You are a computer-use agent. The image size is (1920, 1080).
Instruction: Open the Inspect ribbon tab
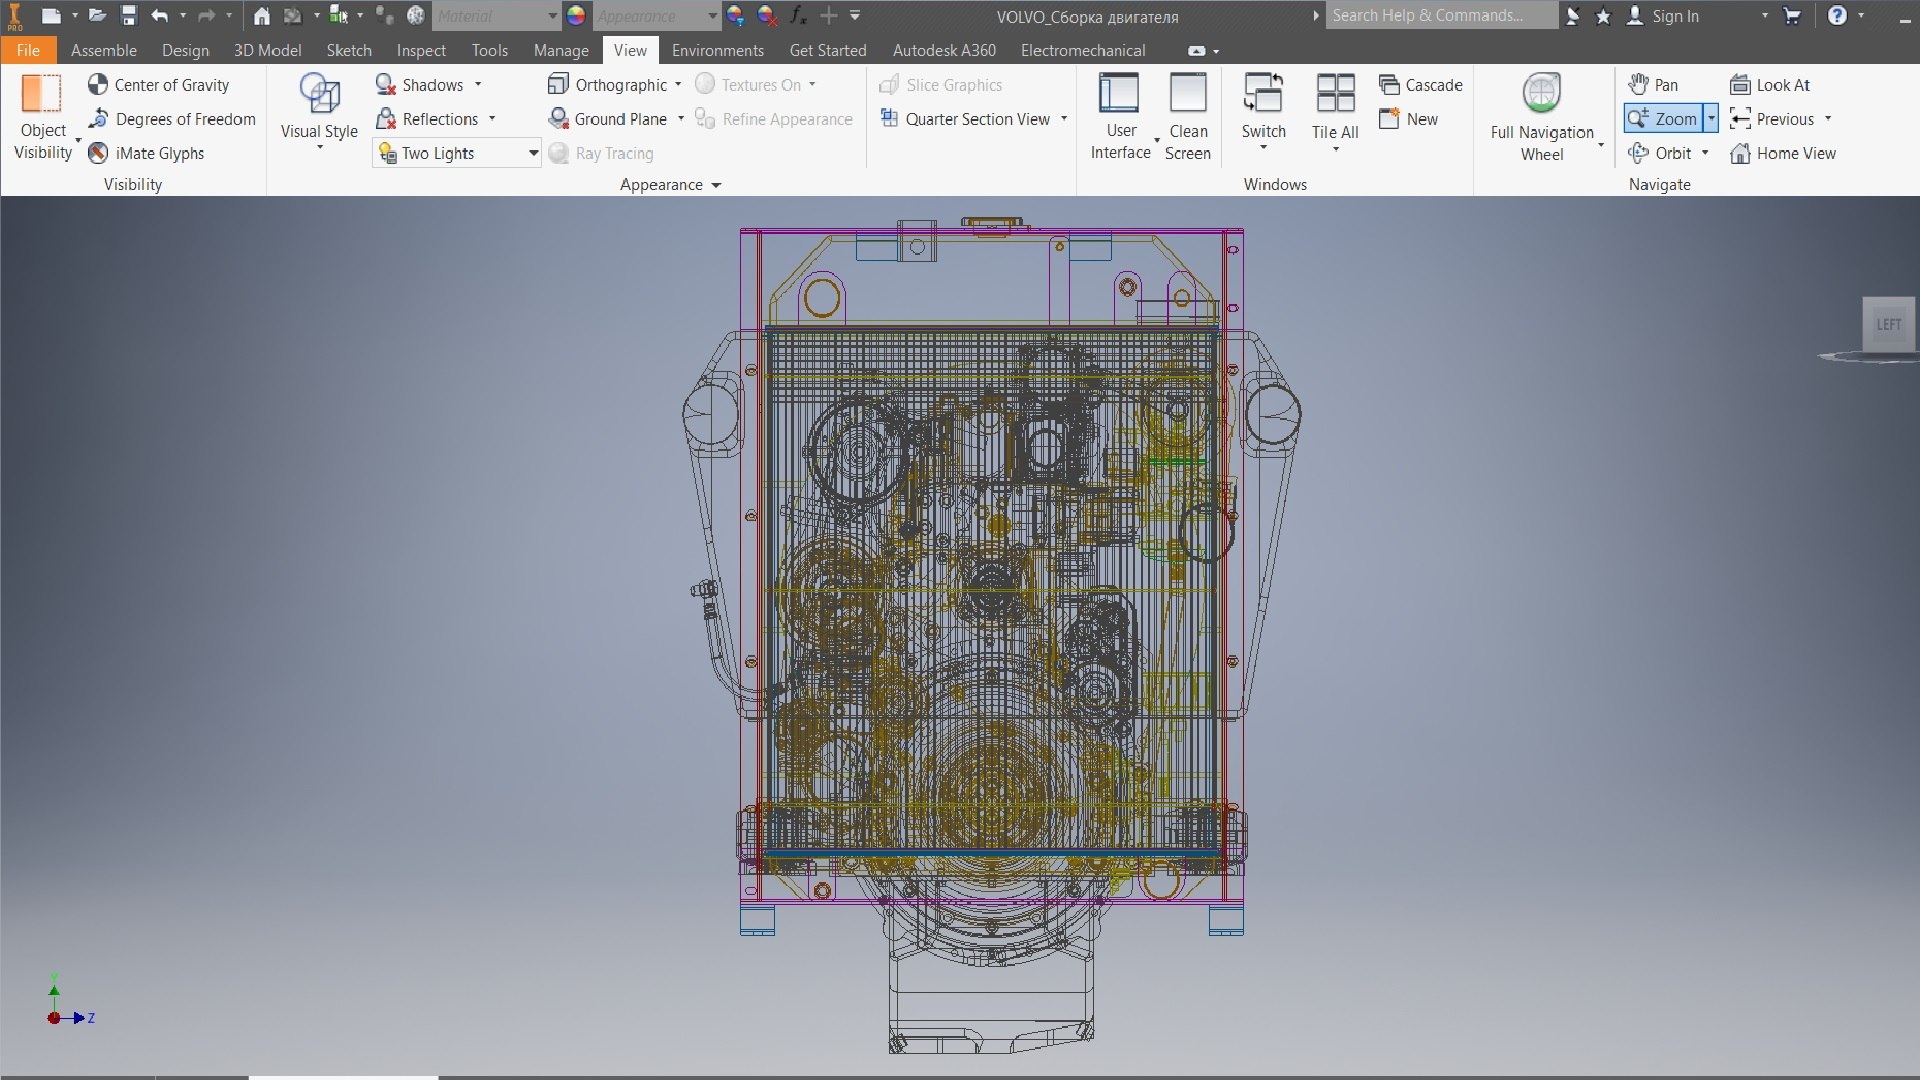[421, 50]
